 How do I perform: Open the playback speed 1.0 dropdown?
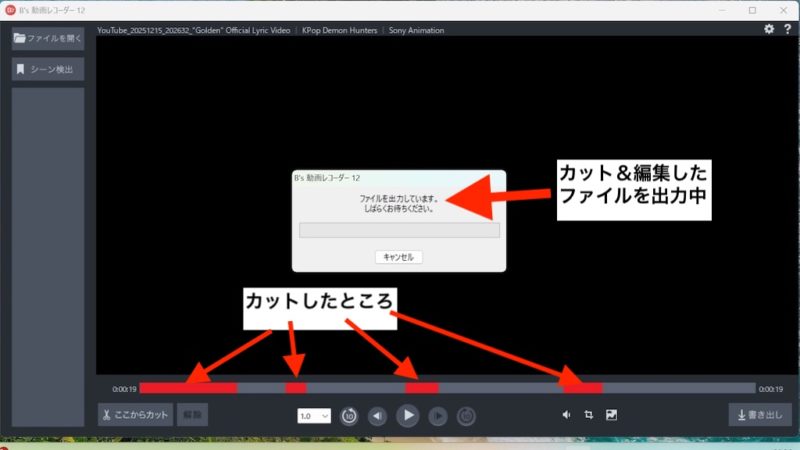(314, 416)
